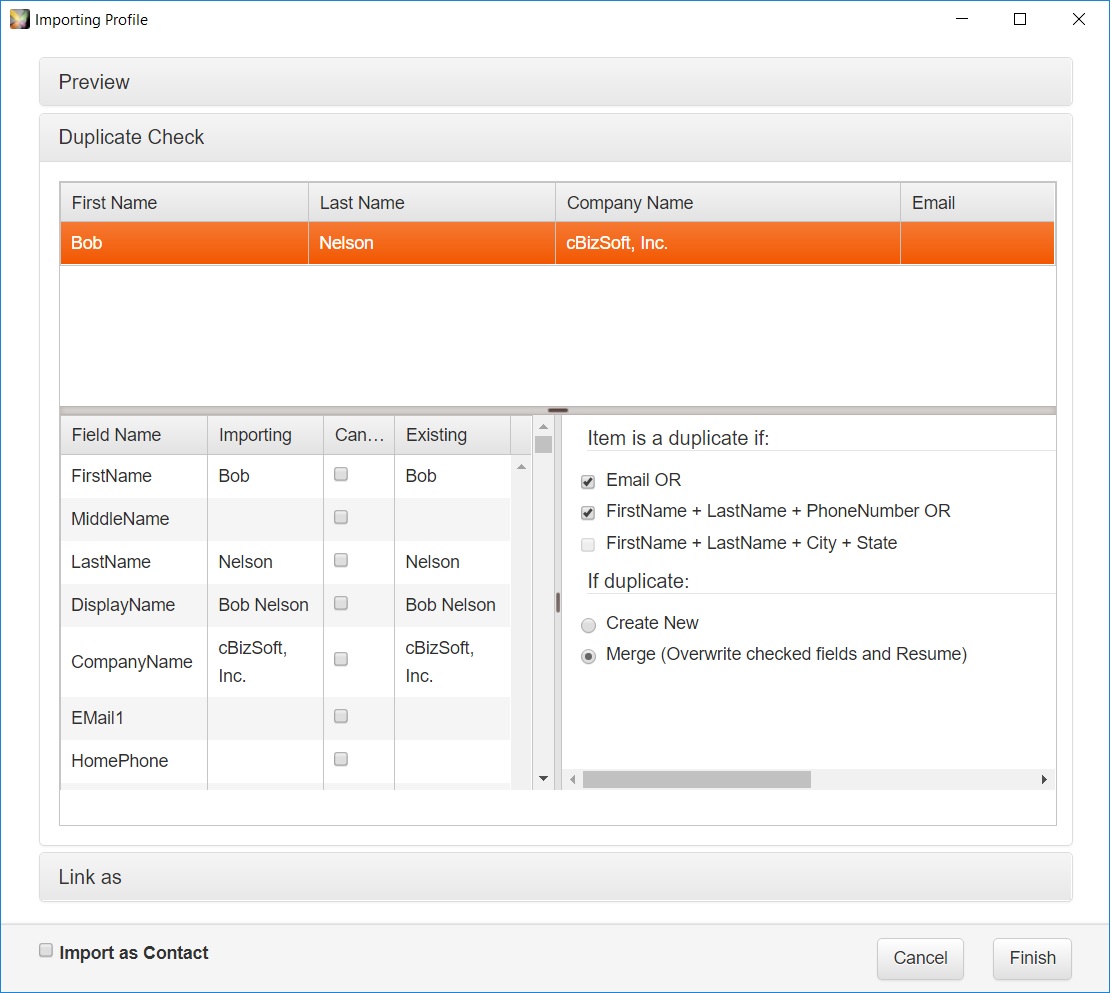1111x993 pixels.
Task: Click the horizontal splitter handle below top grid
Action: click(x=558, y=410)
